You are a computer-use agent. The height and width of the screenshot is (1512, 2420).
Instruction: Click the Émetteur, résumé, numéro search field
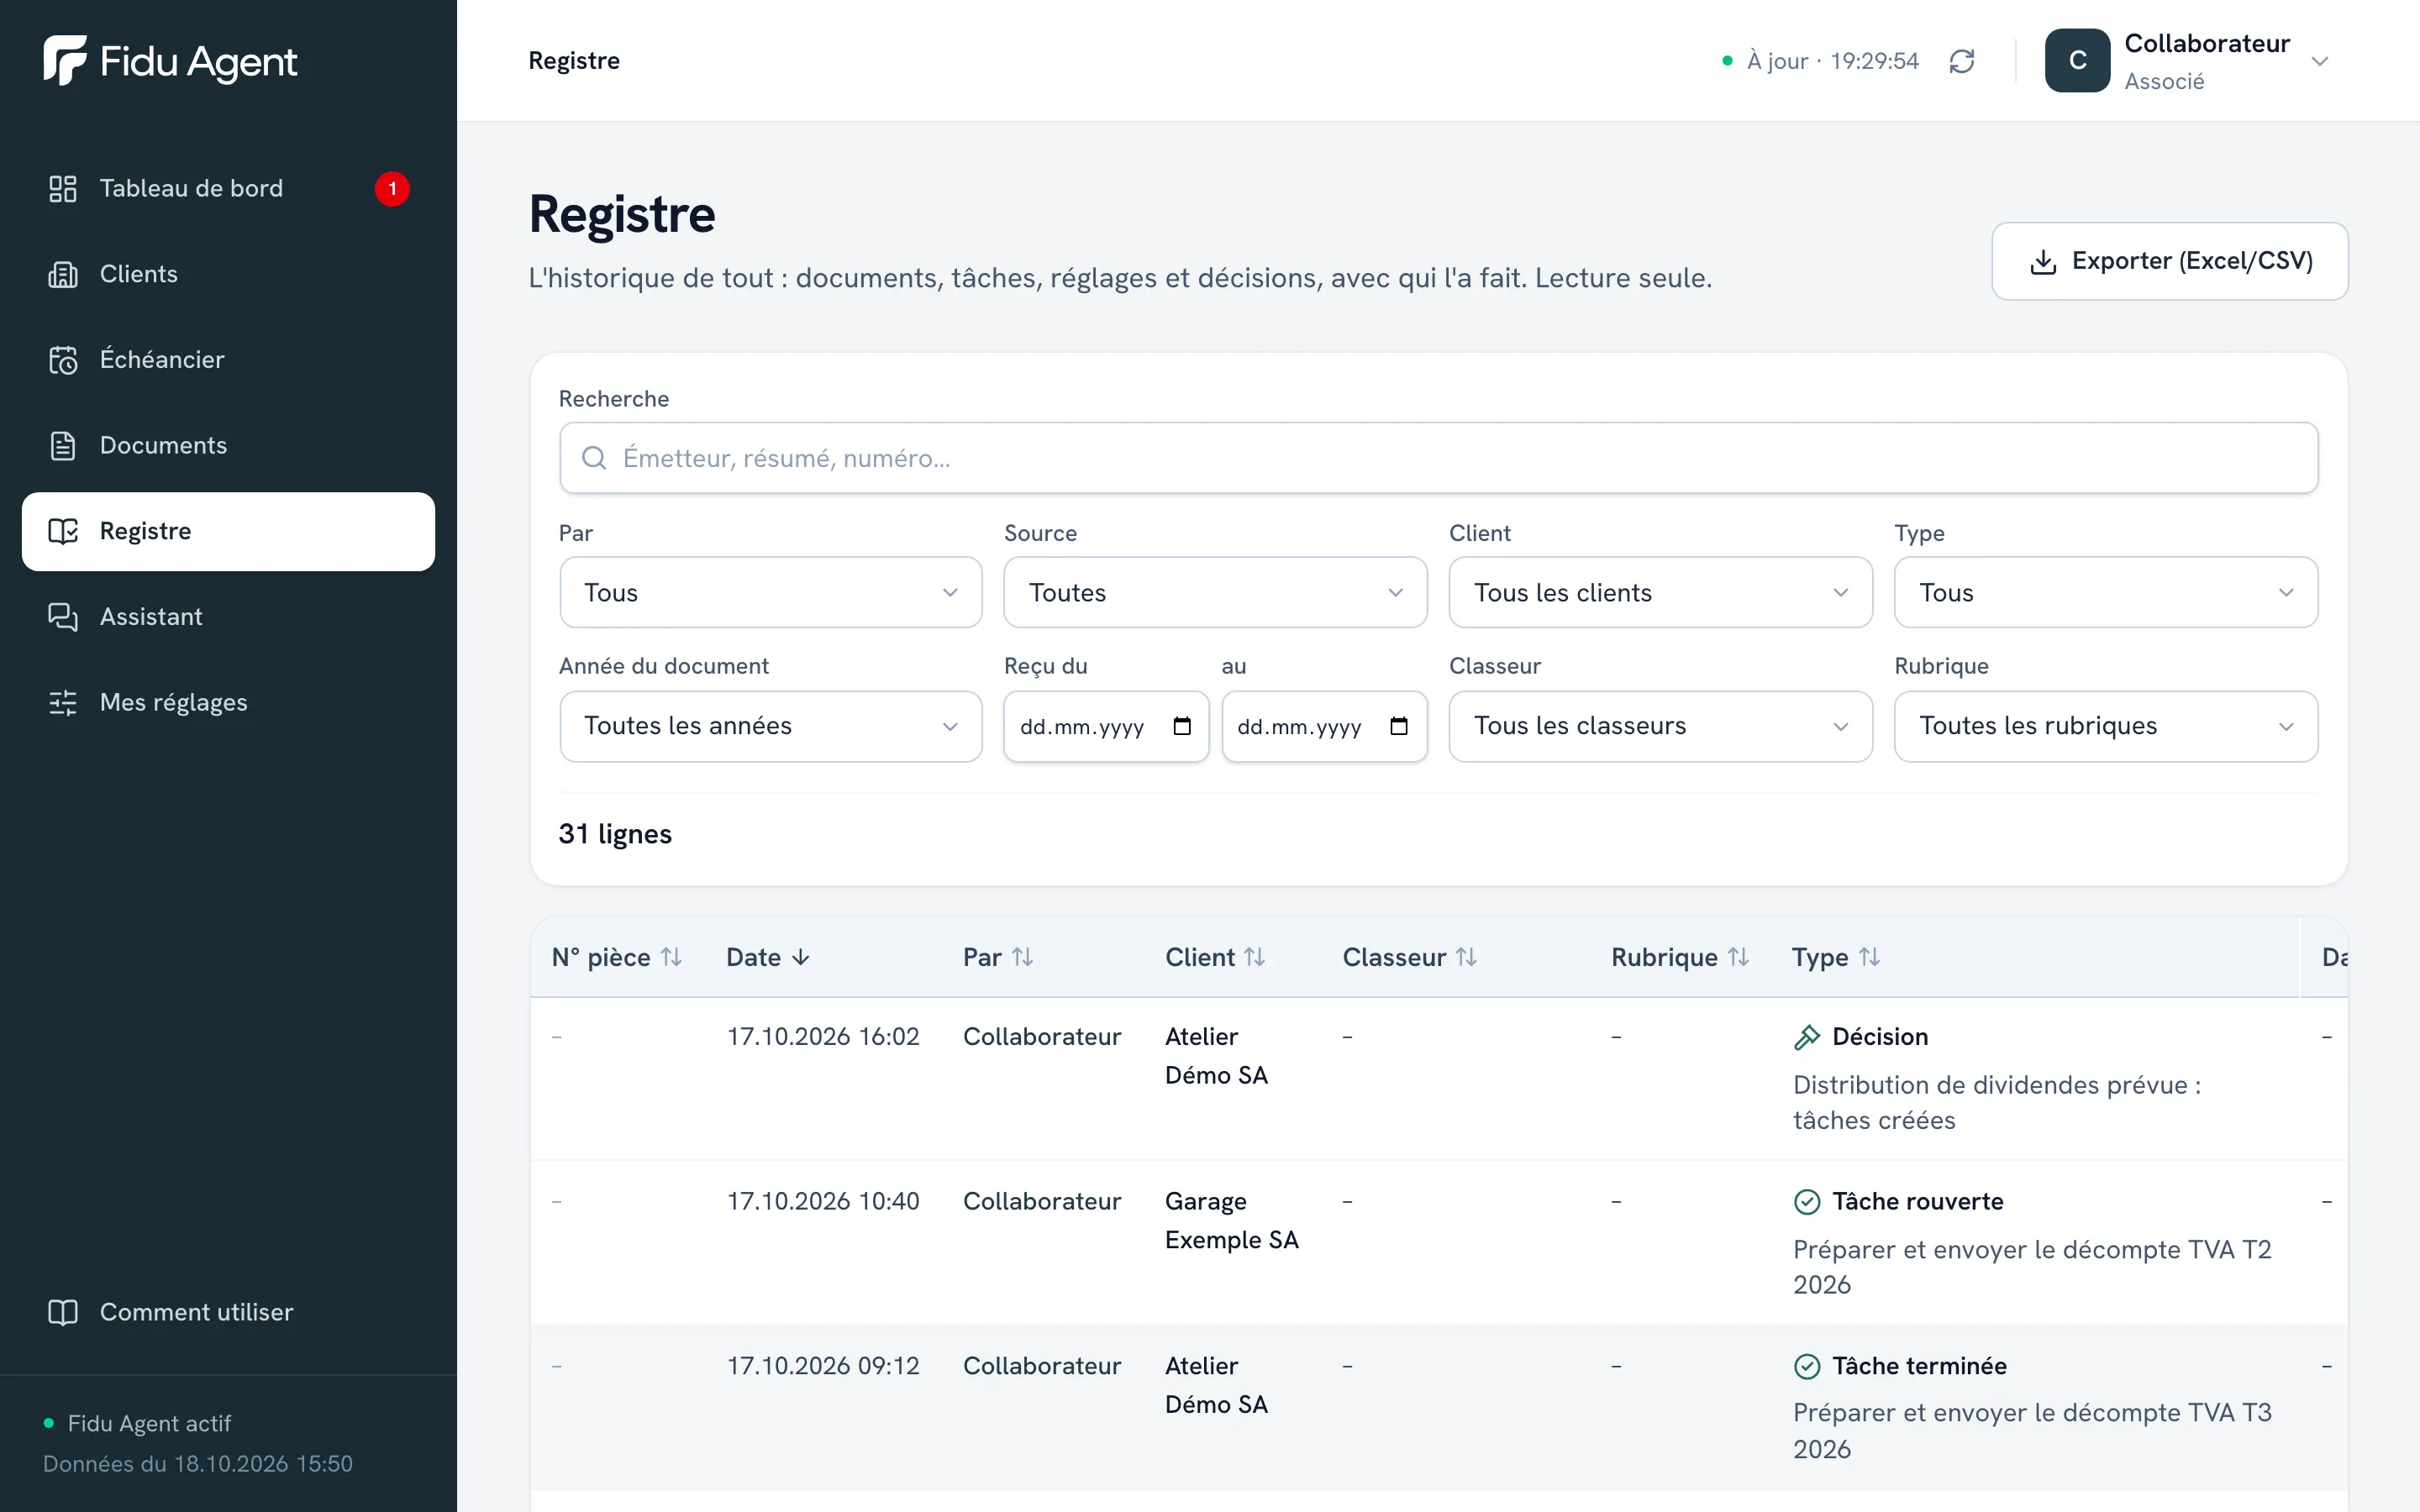[x=1438, y=458]
